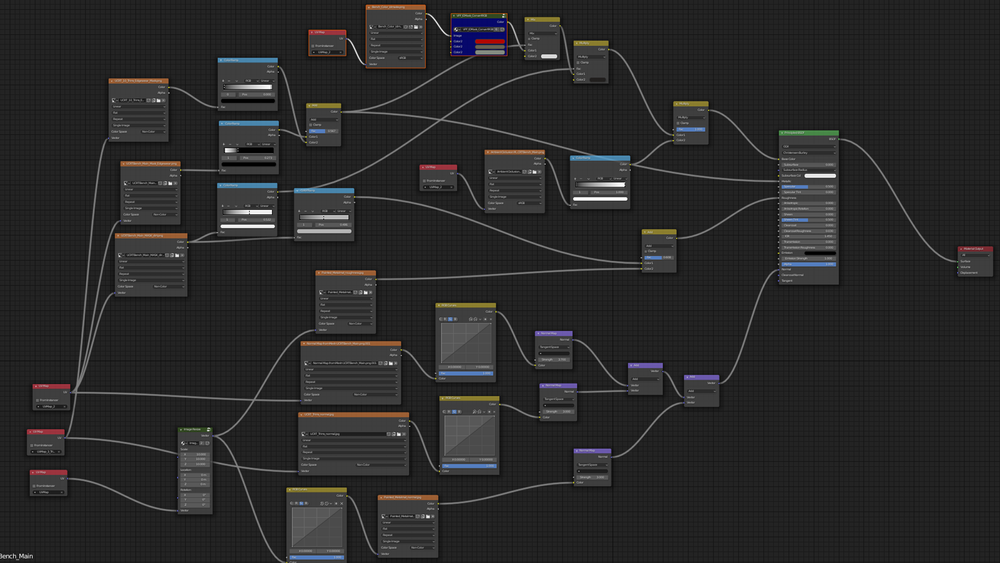Click Specular slider in Principled BSDF
This screenshot has width=1000, height=563.
809,186
